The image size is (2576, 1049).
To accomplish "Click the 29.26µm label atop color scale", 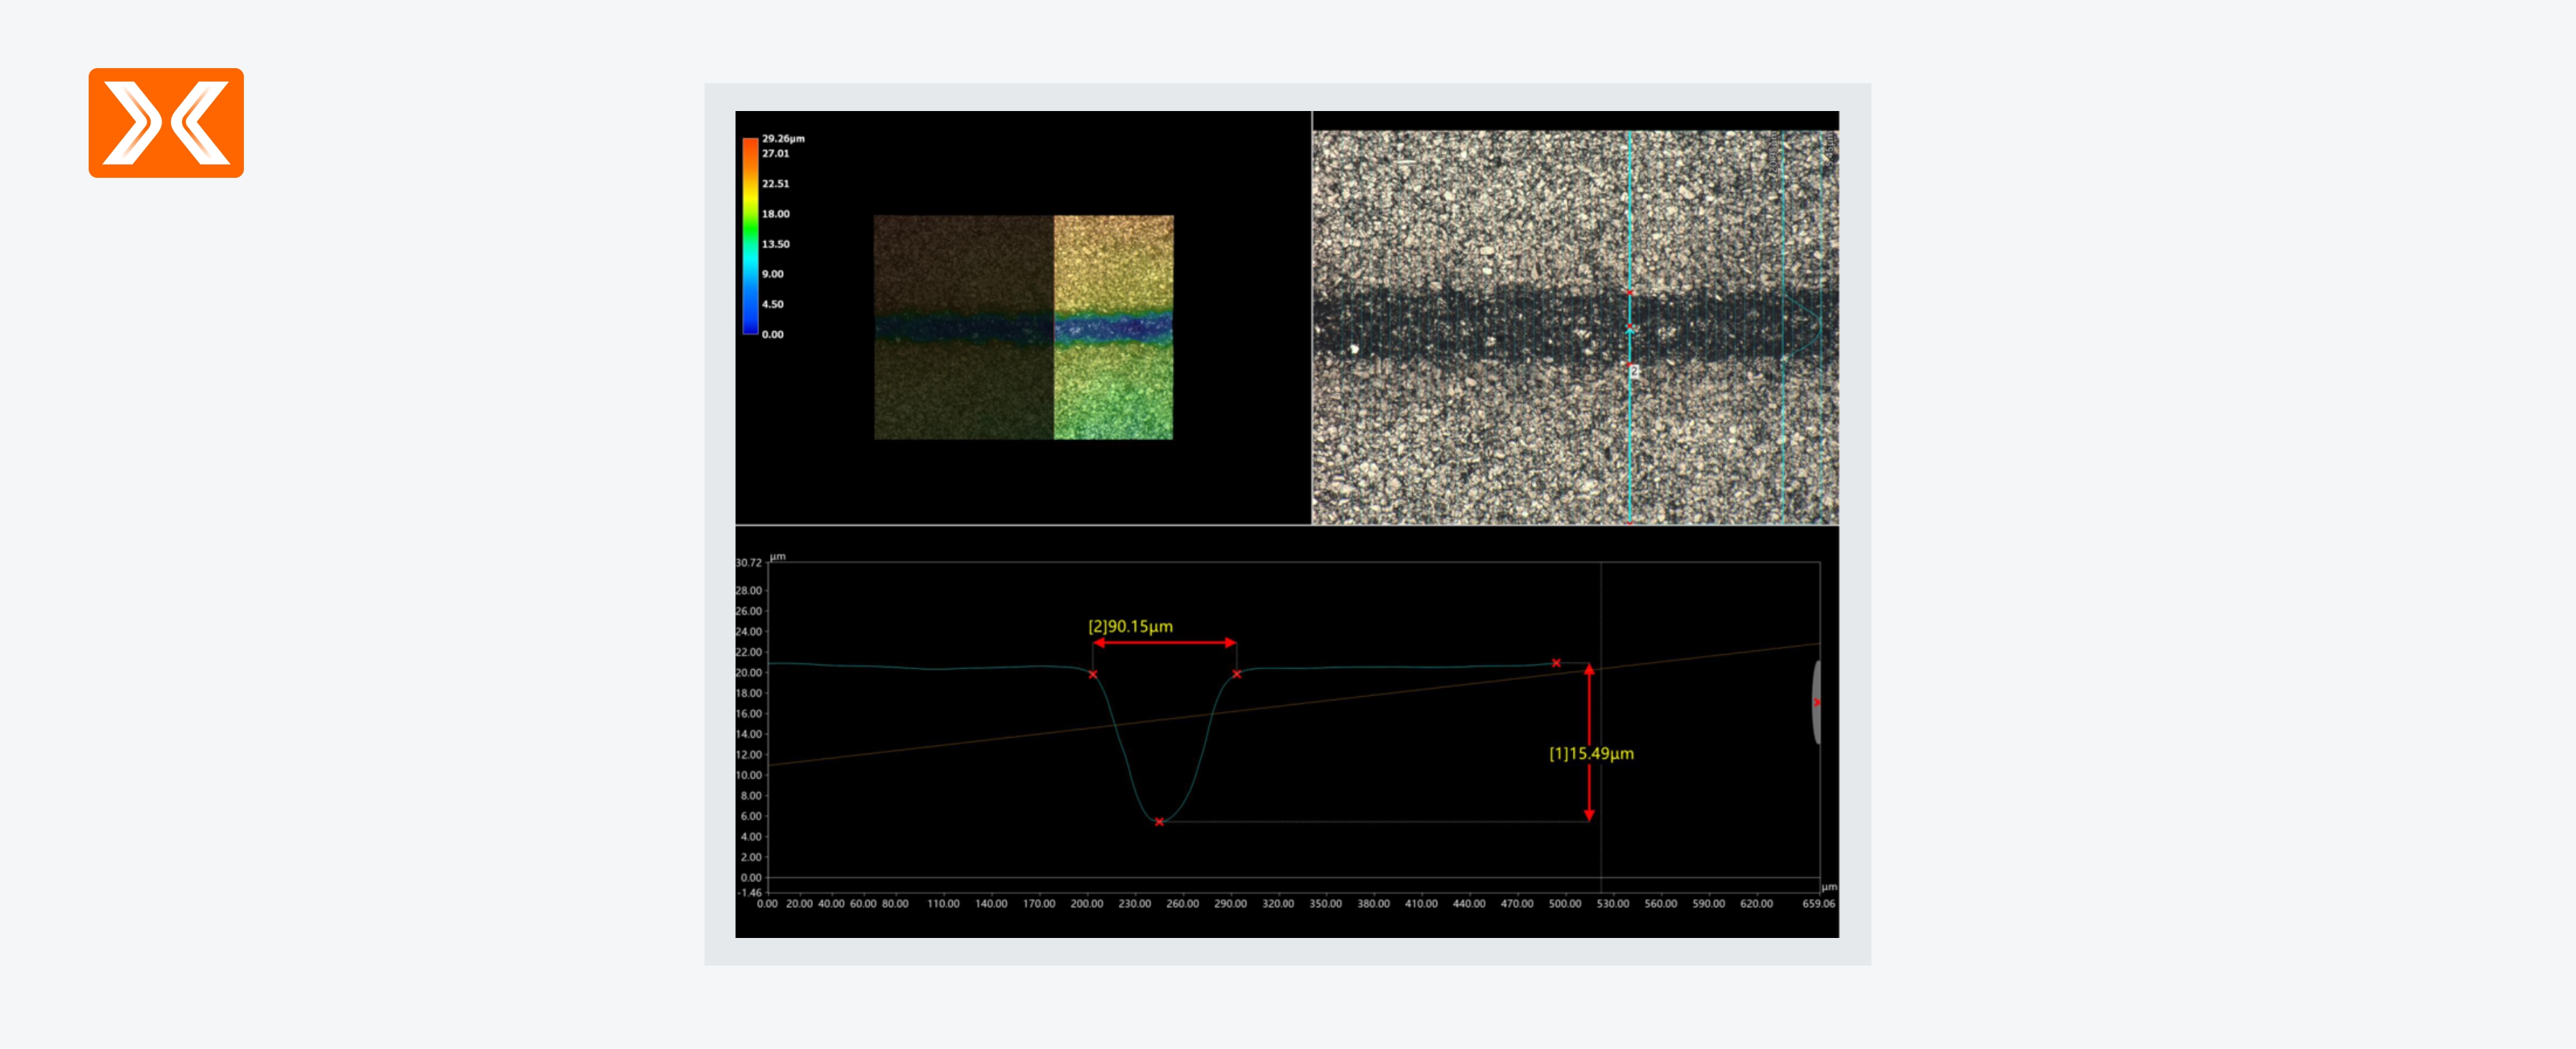I will 783,138.
